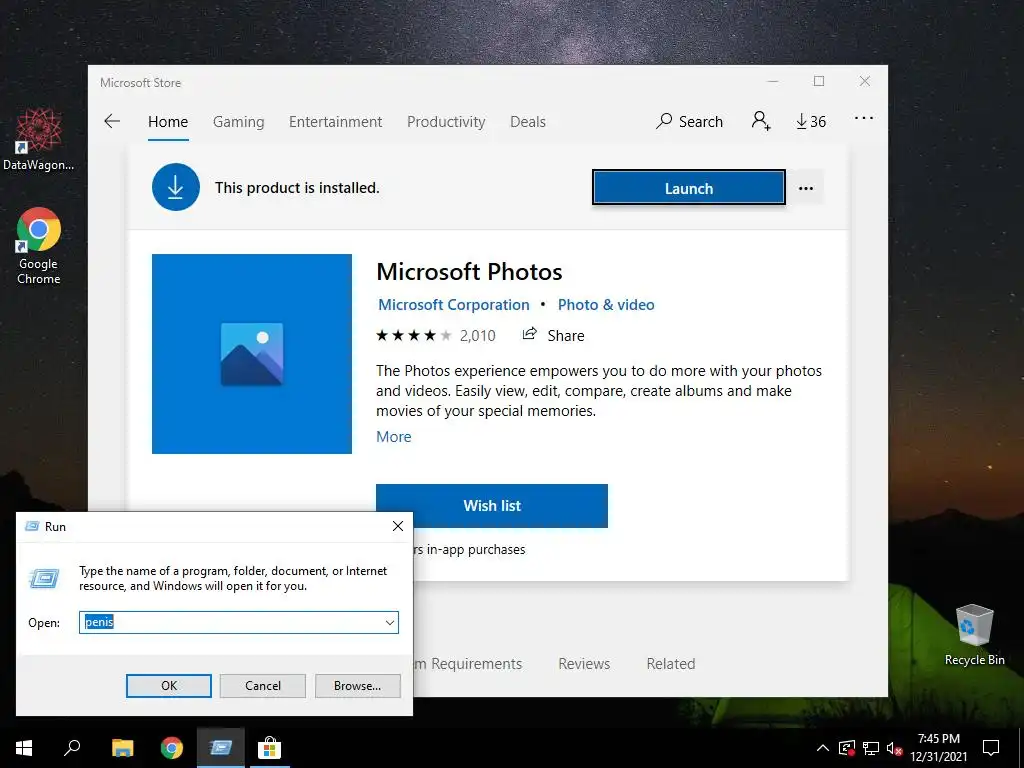Click the installed download circle icon
Screen dimensions: 1024x768
coord(176,187)
